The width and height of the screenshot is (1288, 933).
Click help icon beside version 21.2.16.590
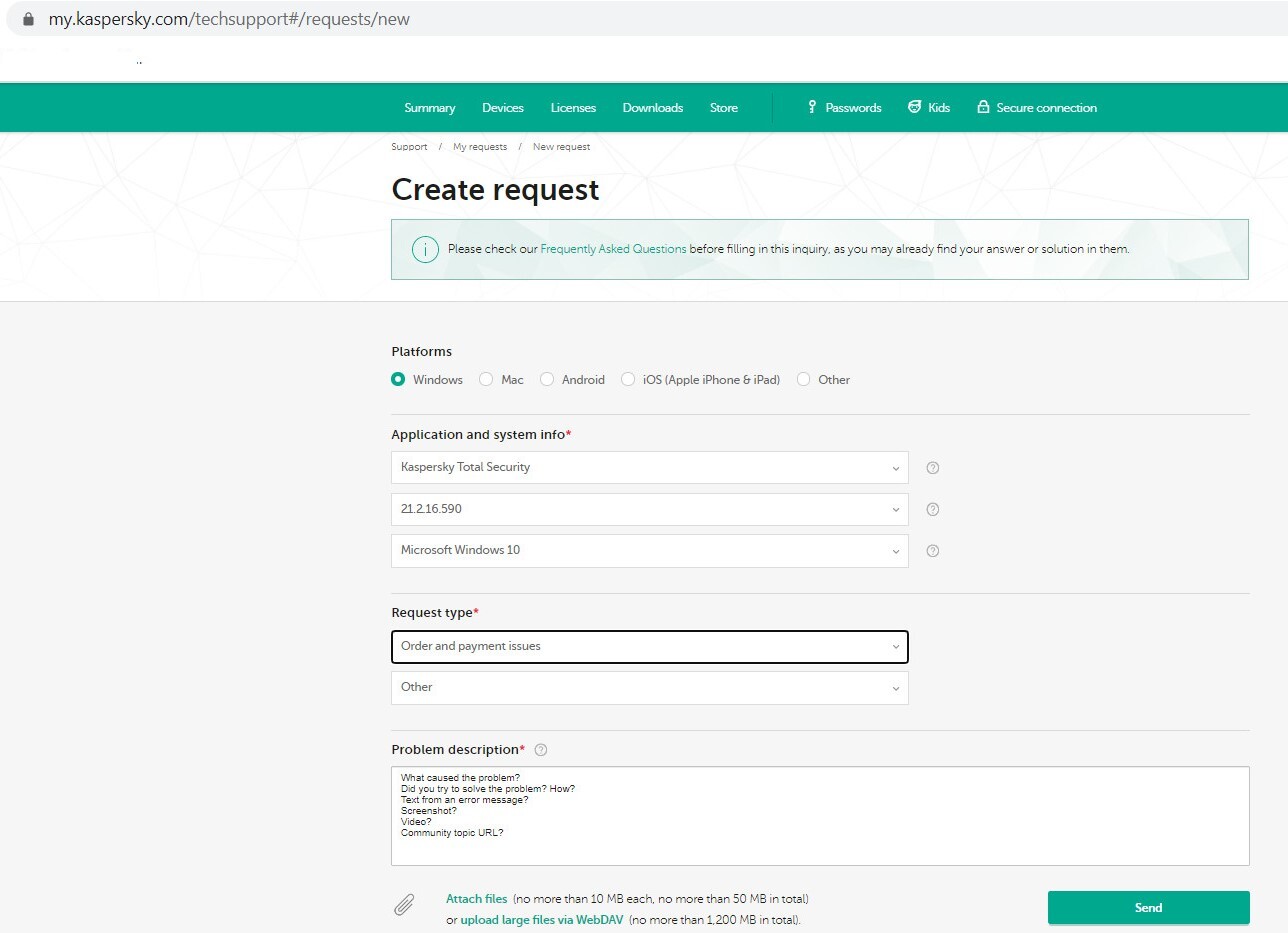tap(933, 509)
